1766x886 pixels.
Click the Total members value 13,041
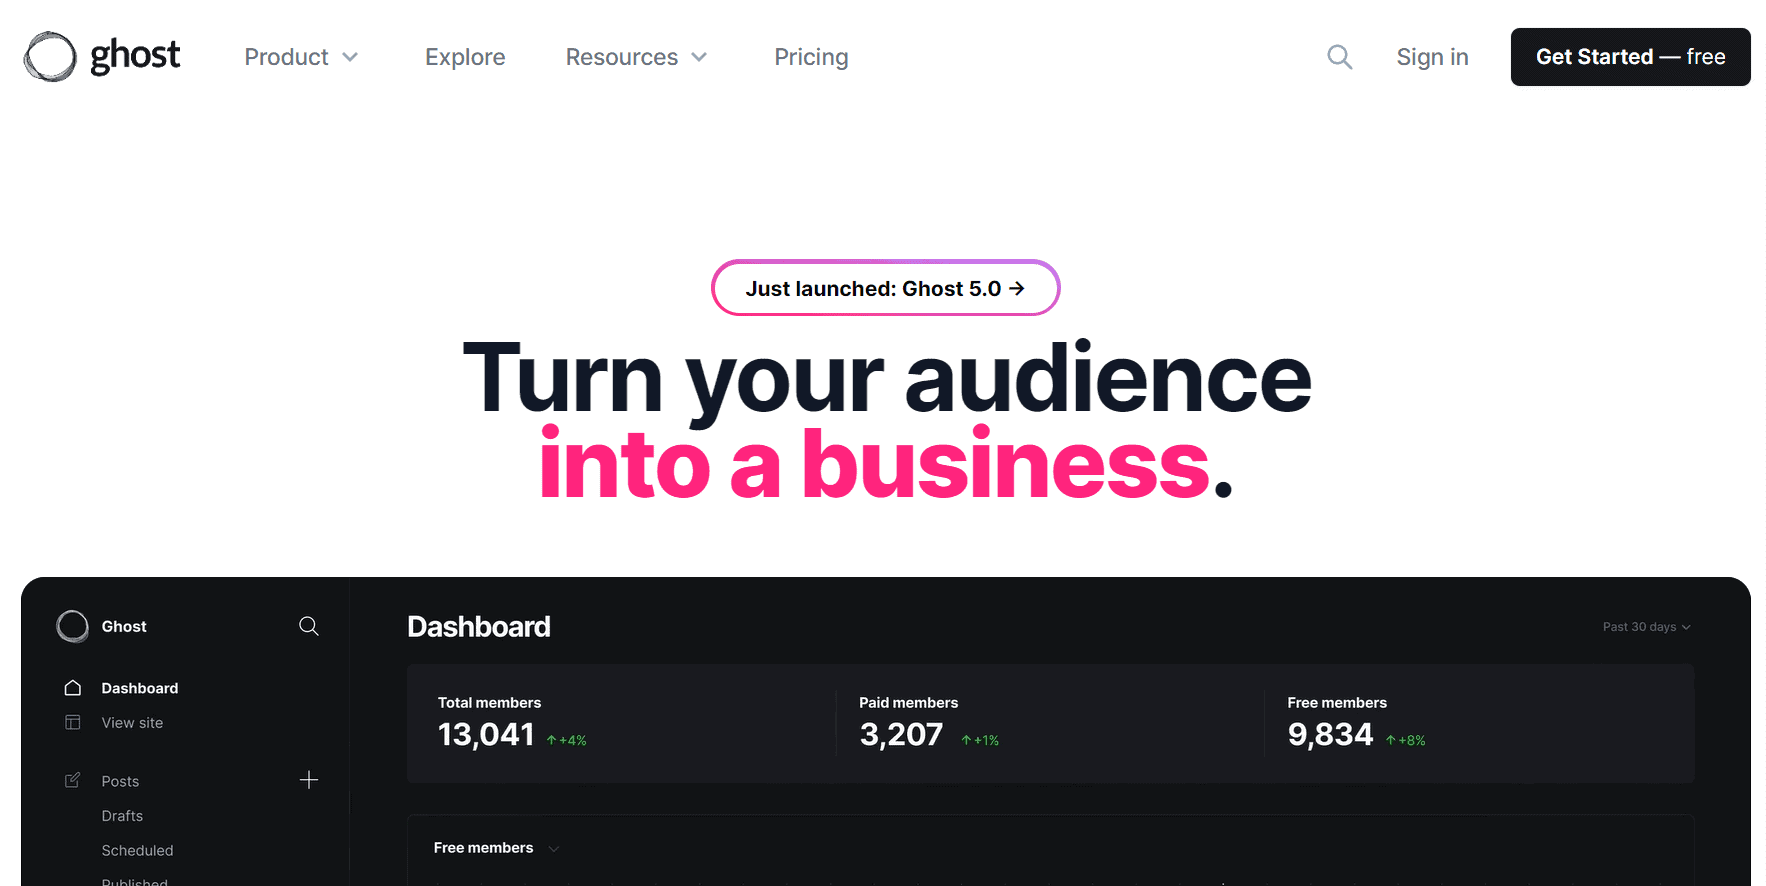pos(486,735)
